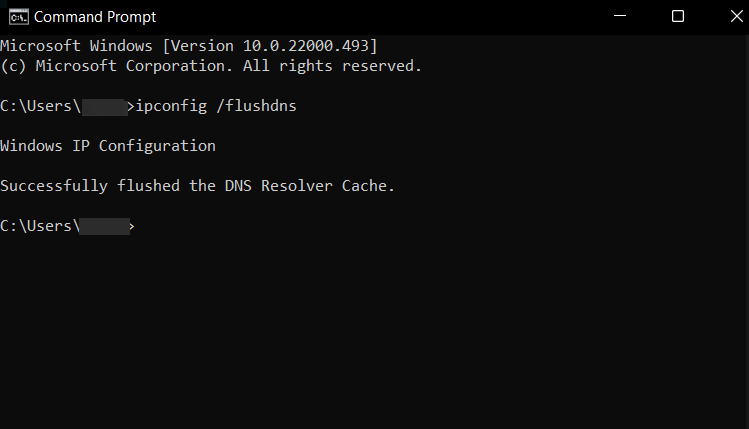Click the word "ipconfig" in the command
Screen dimensions: 749x429
click(x=172, y=106)
